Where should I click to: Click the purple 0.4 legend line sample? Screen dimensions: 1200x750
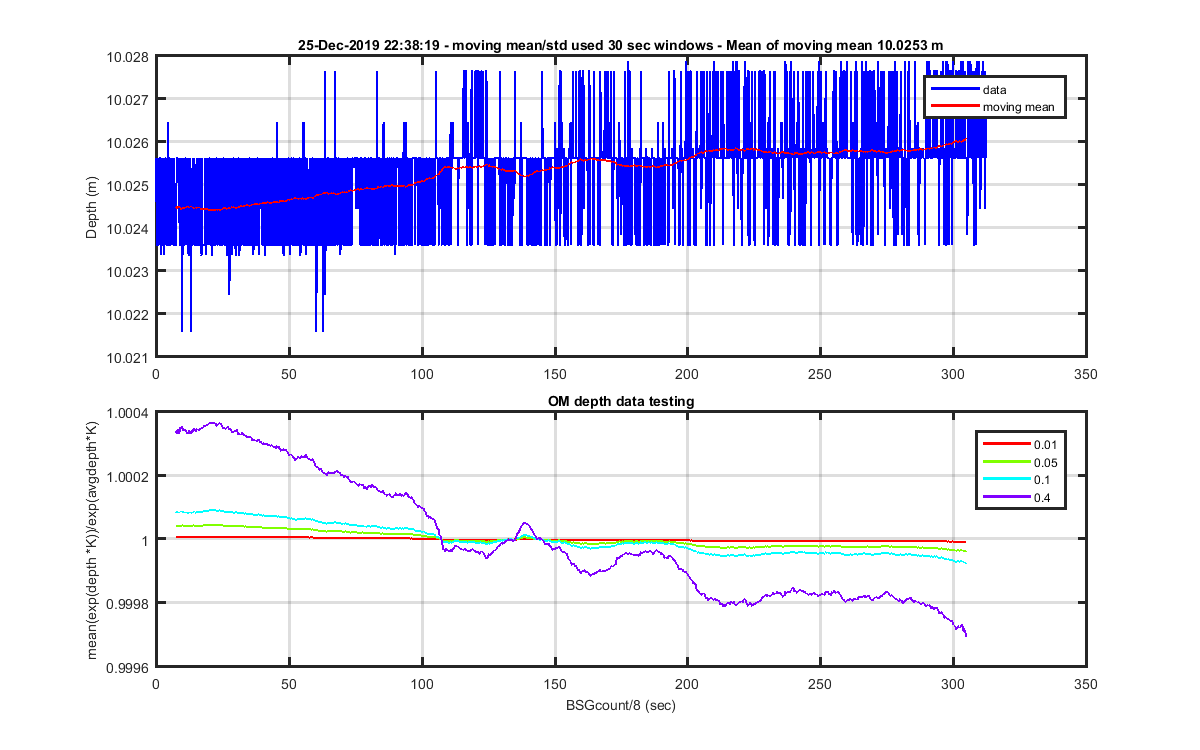[x=1005, y=499]
